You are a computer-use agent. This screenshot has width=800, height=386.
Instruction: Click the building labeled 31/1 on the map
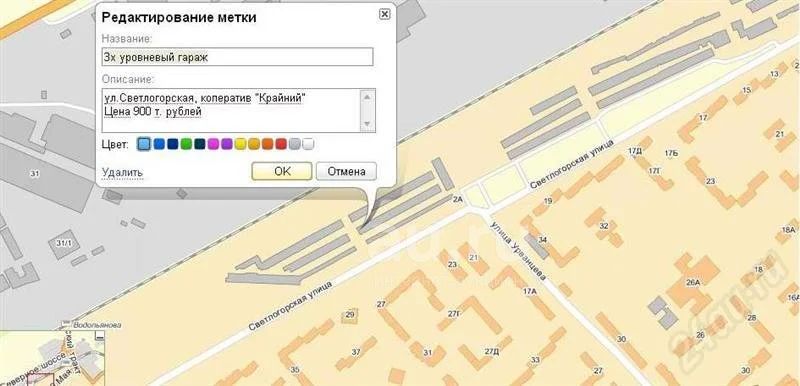click(x=64, y=244)
